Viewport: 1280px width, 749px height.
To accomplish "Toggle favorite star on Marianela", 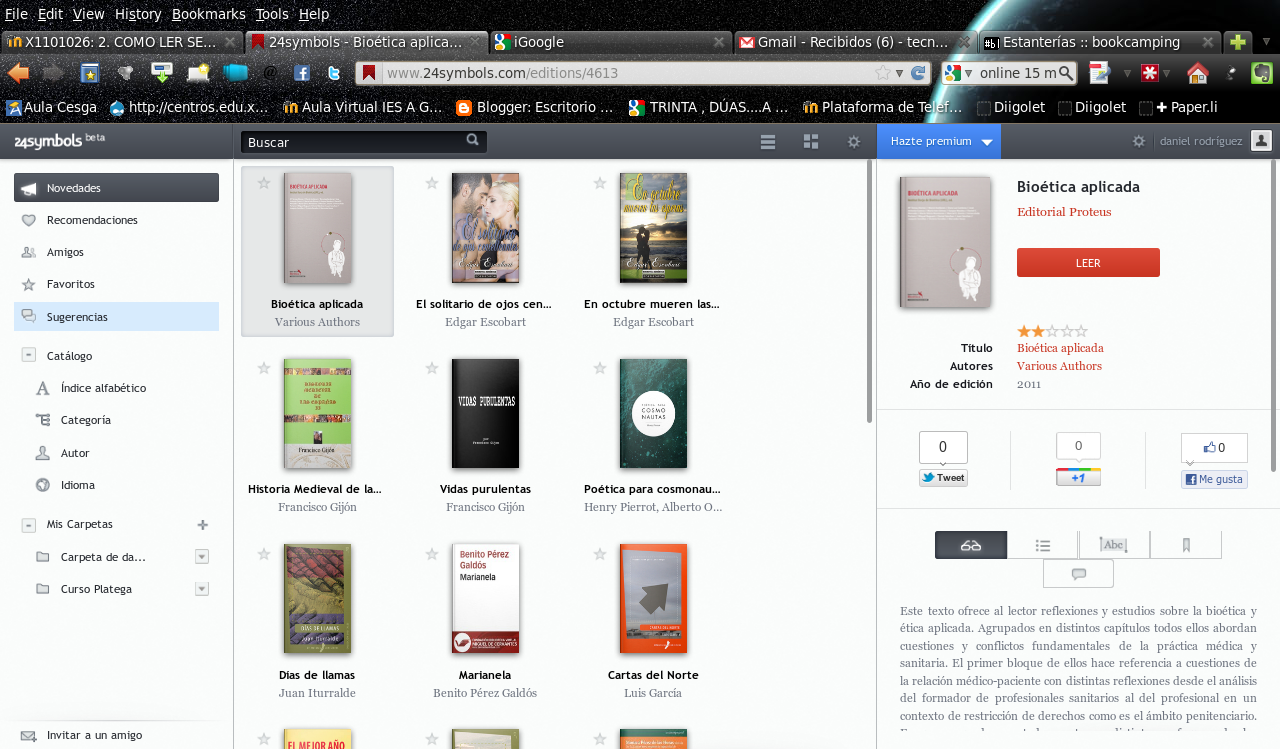I will click(x=432, y=554).
